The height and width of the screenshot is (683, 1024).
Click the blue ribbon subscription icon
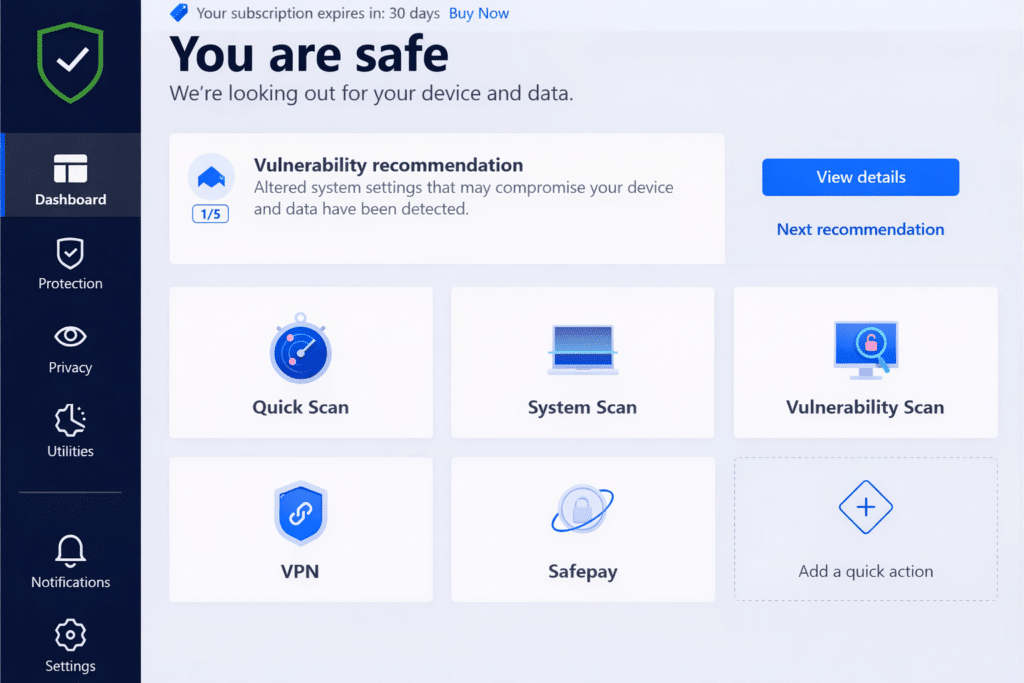click(179, 13)
